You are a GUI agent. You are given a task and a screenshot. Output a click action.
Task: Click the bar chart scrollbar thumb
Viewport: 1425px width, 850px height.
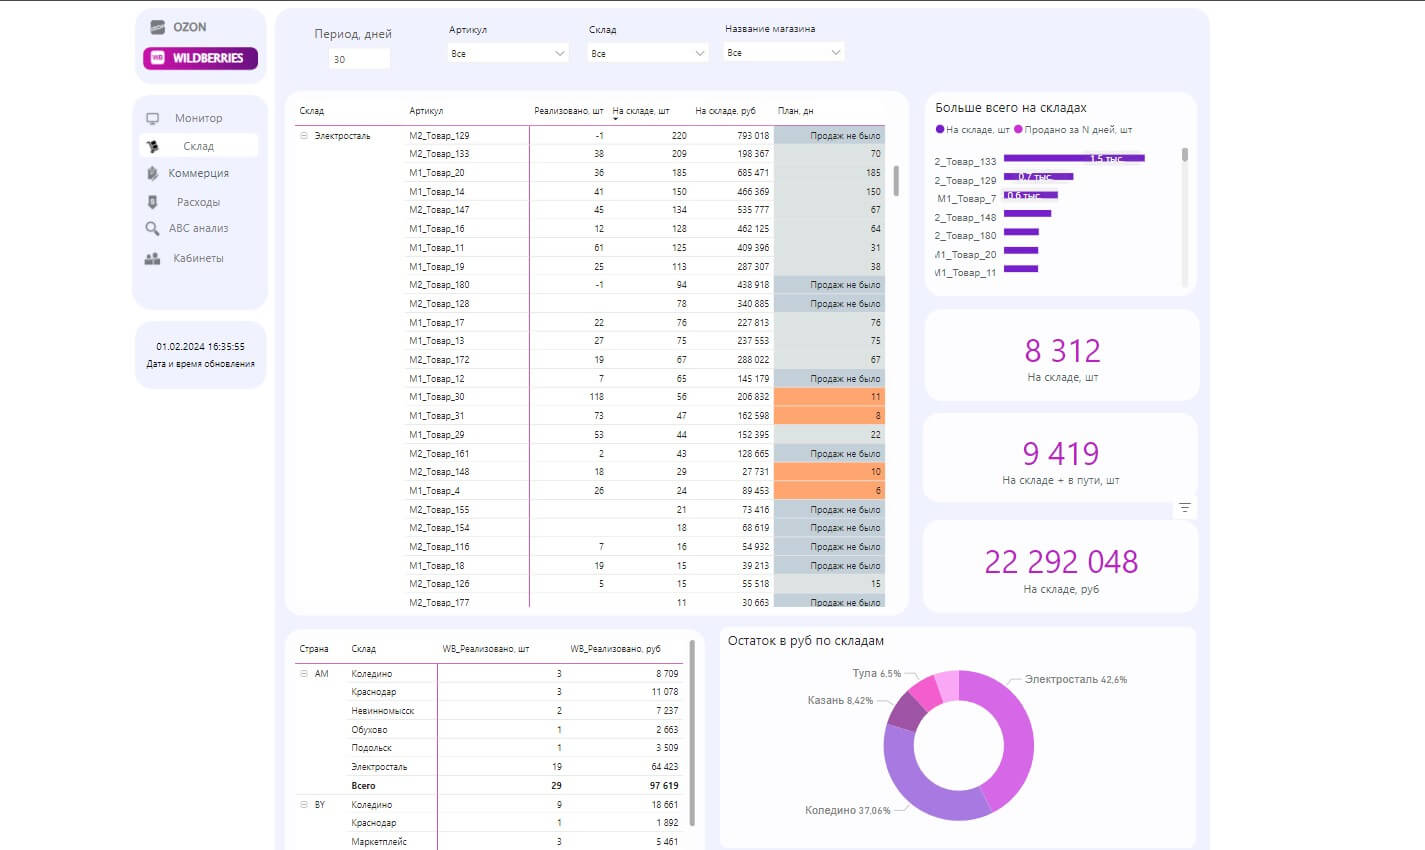[x=1185, y=154]
